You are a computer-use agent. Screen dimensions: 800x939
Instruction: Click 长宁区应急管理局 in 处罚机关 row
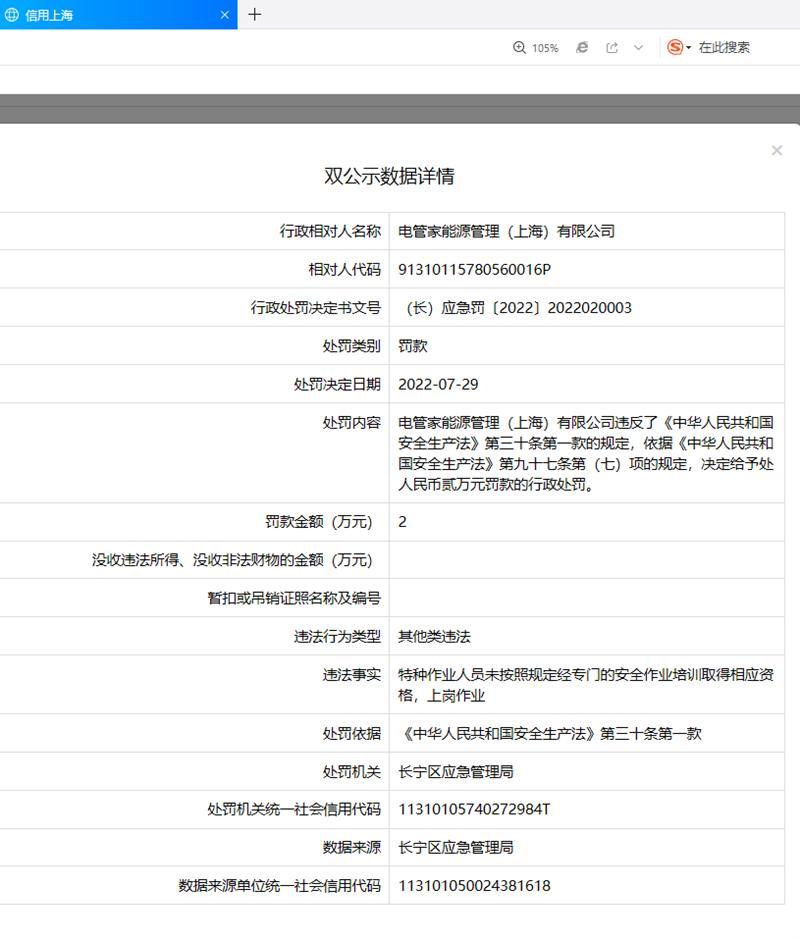click(456, 772)
